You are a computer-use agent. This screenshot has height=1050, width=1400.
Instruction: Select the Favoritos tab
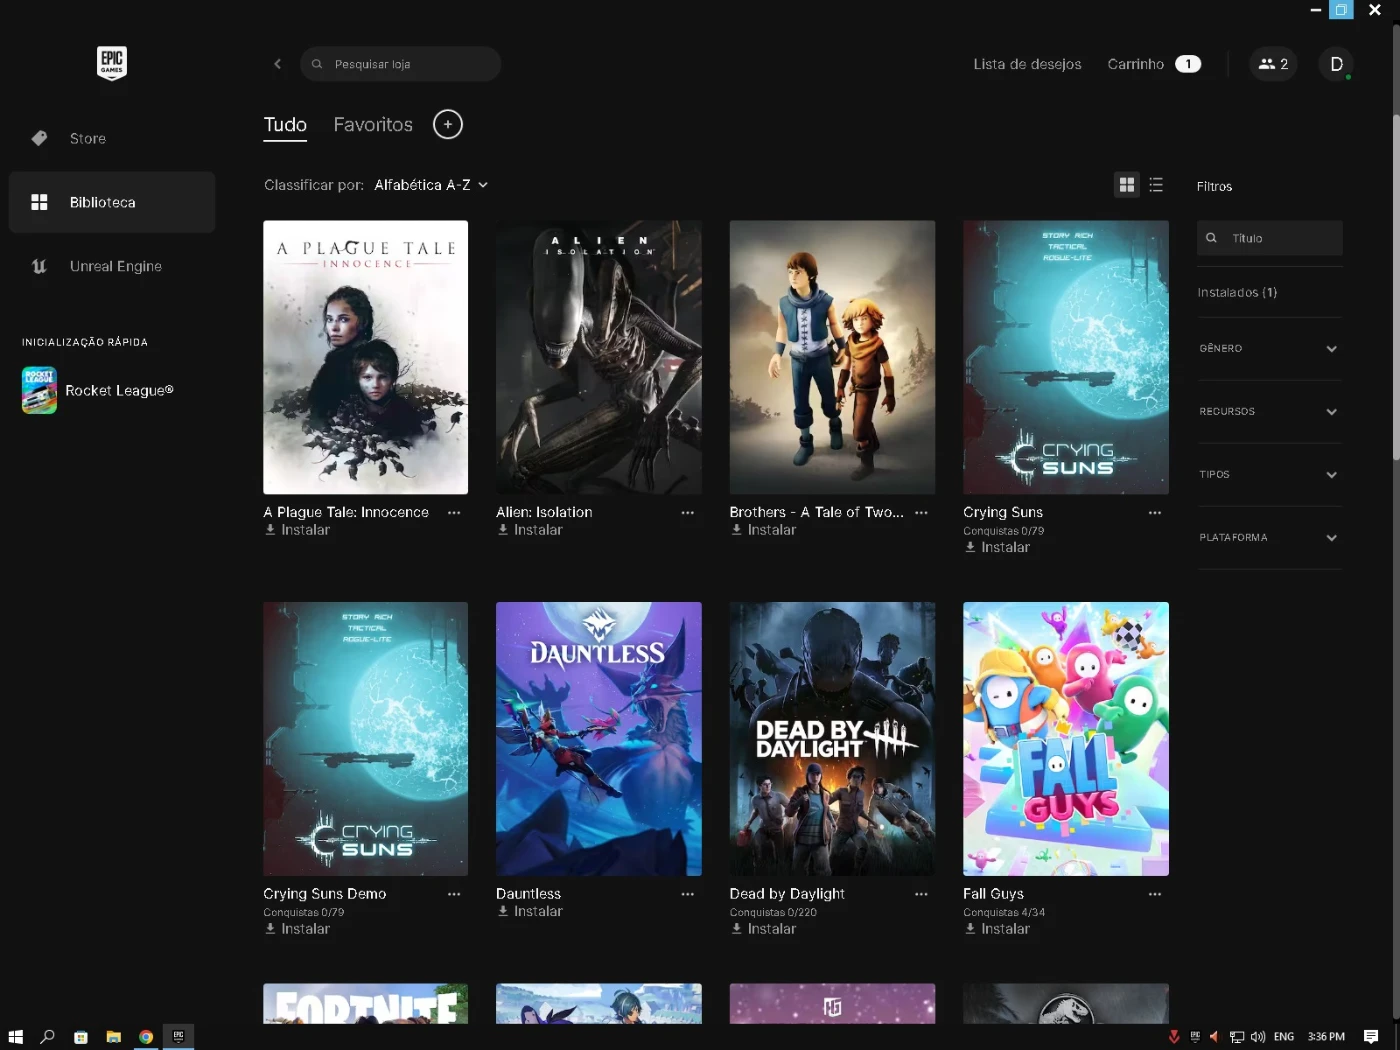(373, 125)
